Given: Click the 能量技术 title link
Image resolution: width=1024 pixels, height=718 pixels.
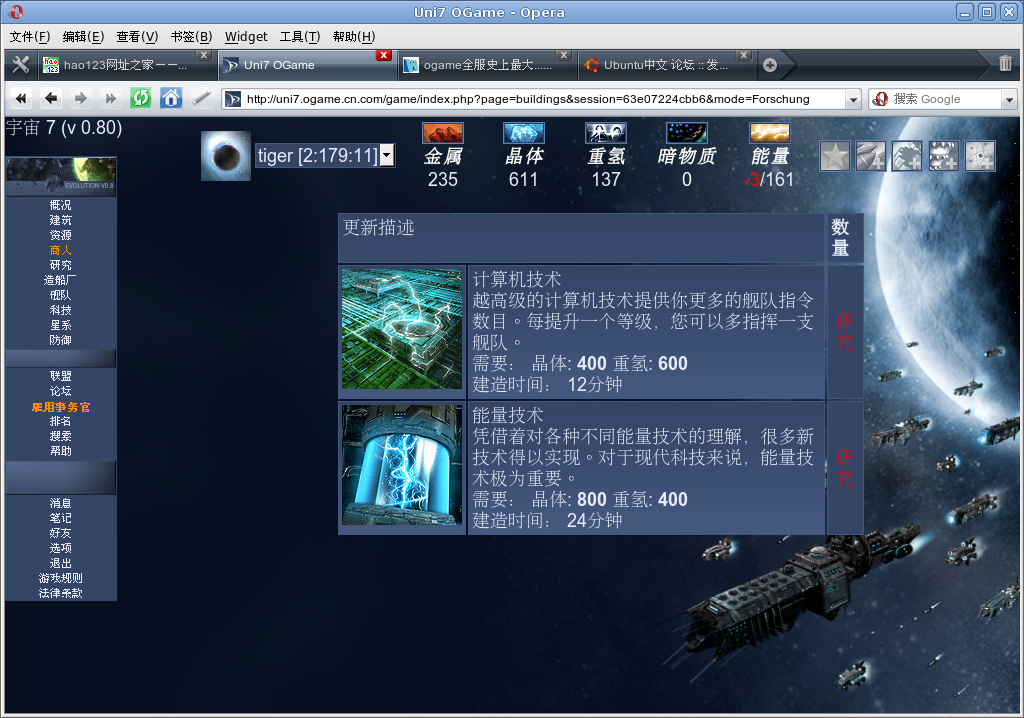Looking at the screenshot, I should [x=507, y=416].
